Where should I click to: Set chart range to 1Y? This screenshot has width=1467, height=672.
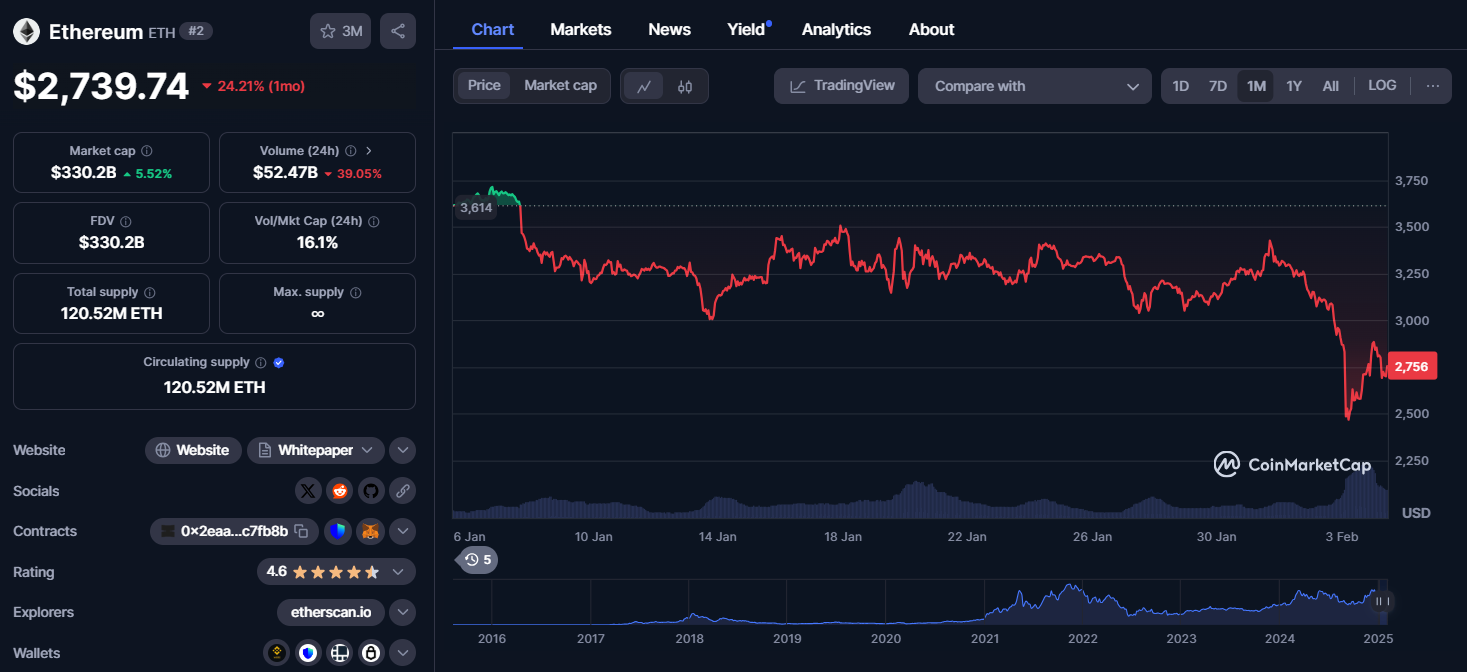tap(1294, 86)
